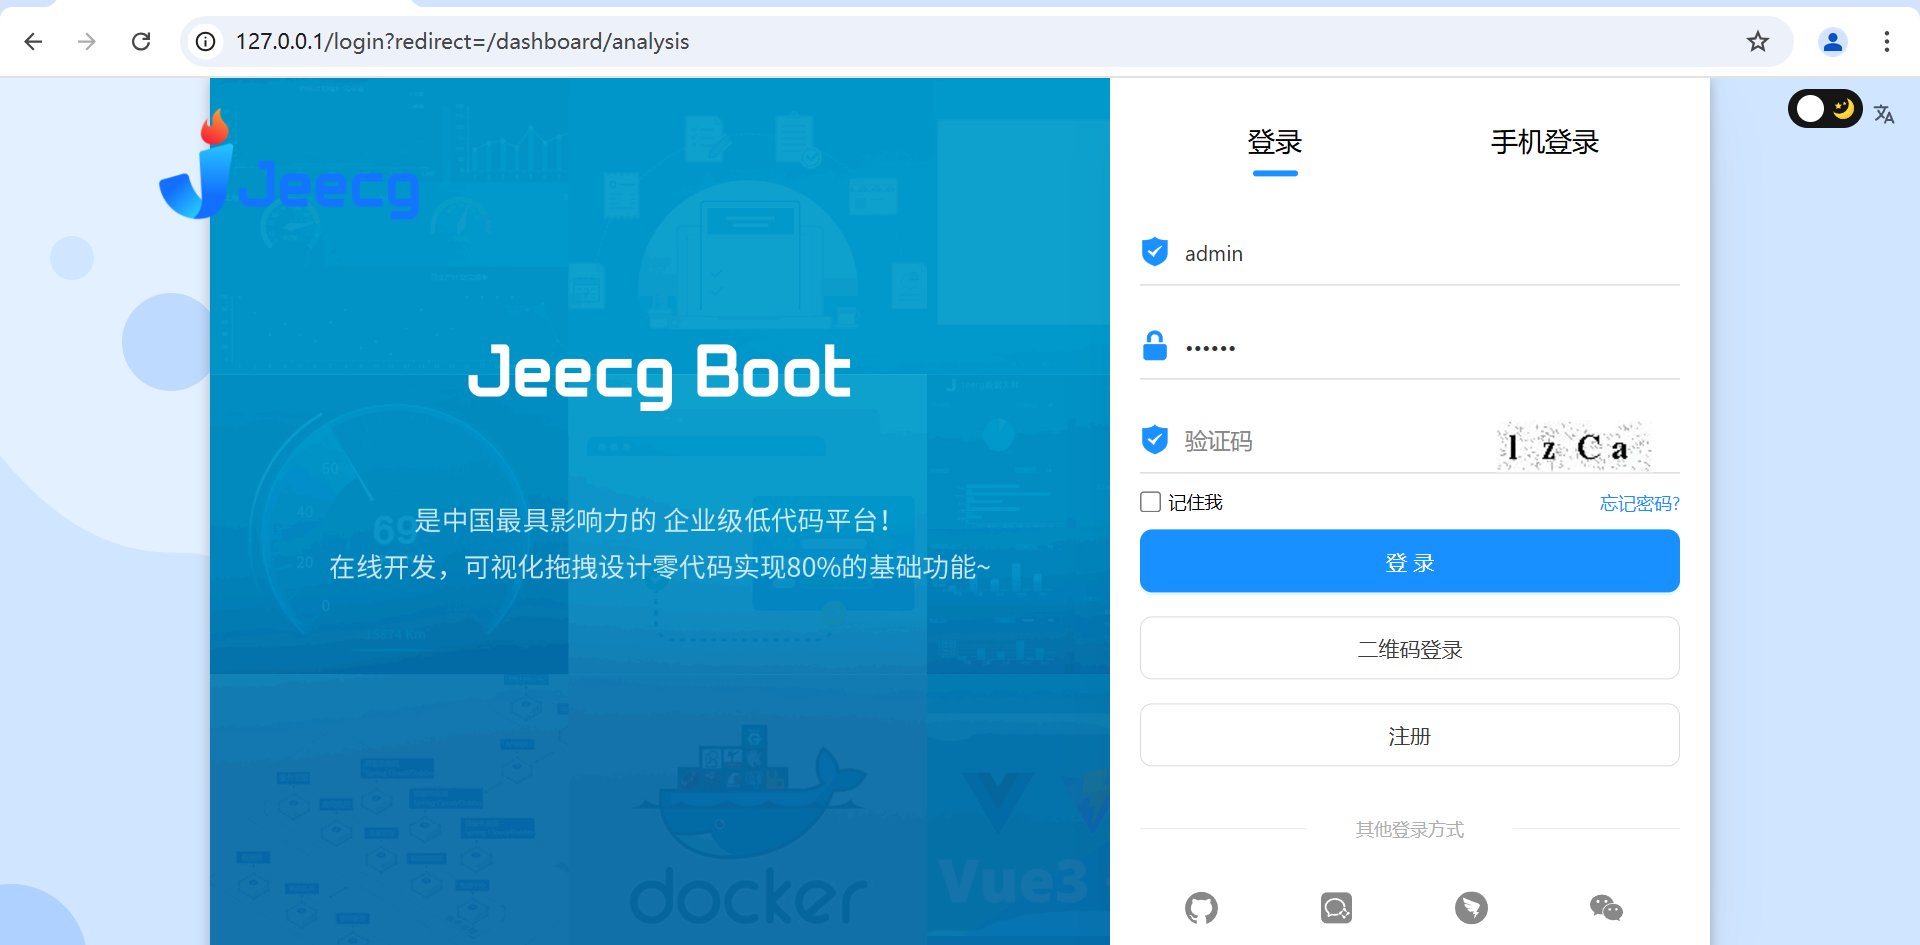Refresh the captcha image
Screen dimensions: 1920x945
tap(1573, 446)
